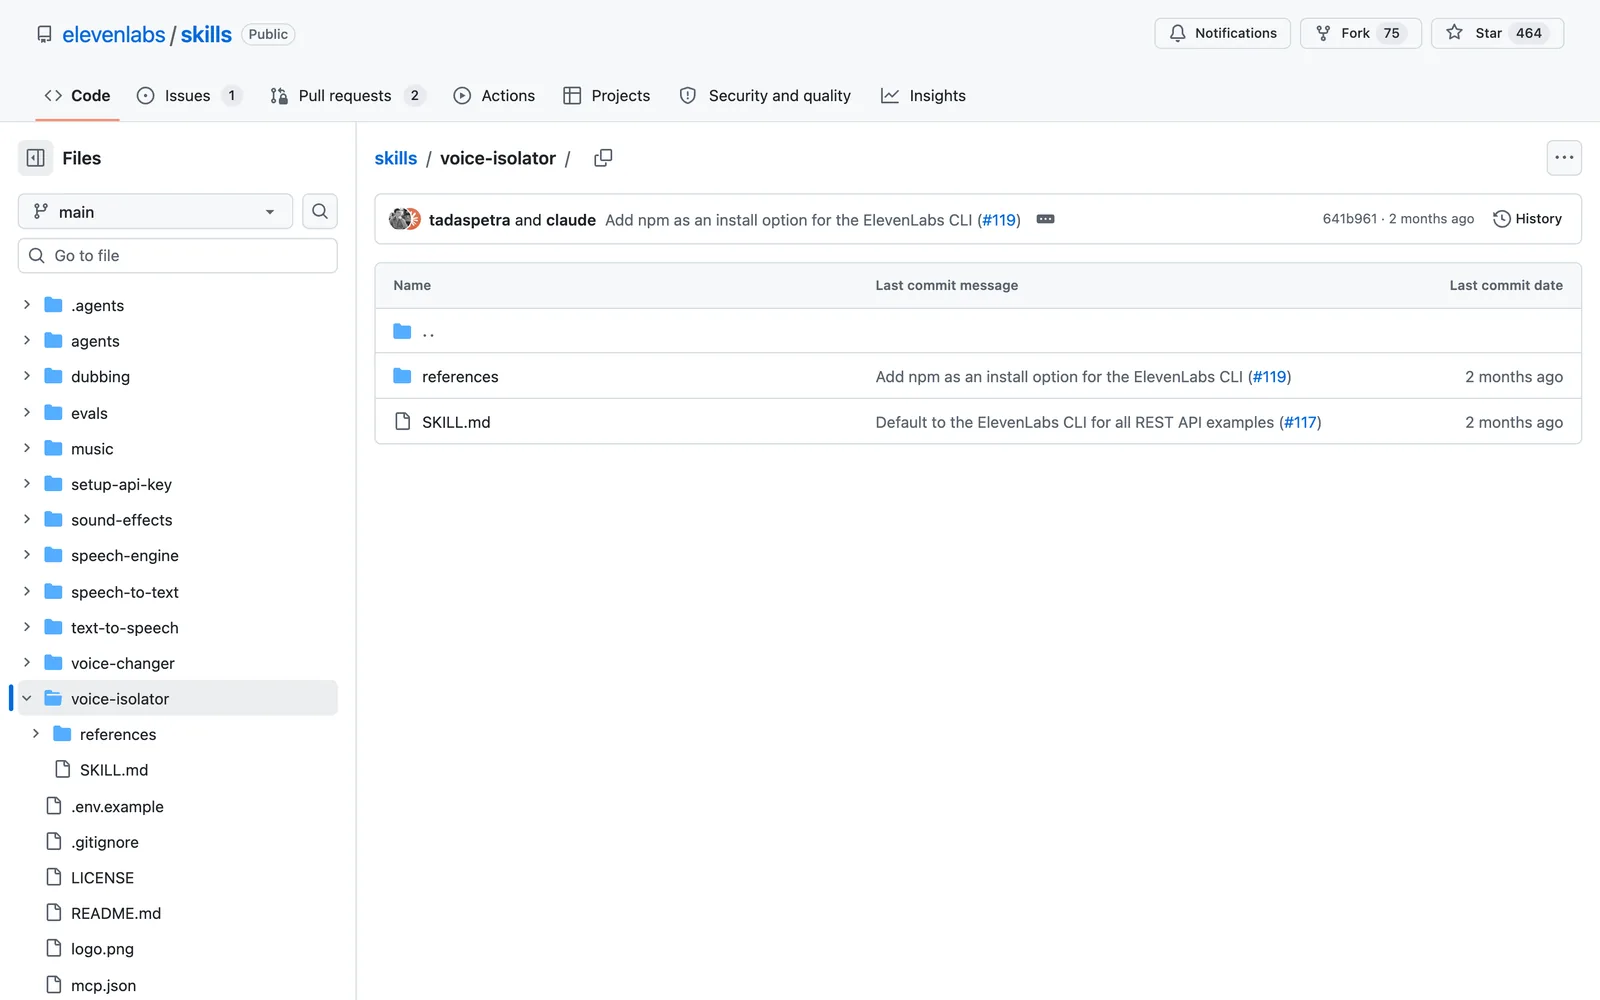Click the committer avatar images
1600x1000 pixels.
[405, 219]
